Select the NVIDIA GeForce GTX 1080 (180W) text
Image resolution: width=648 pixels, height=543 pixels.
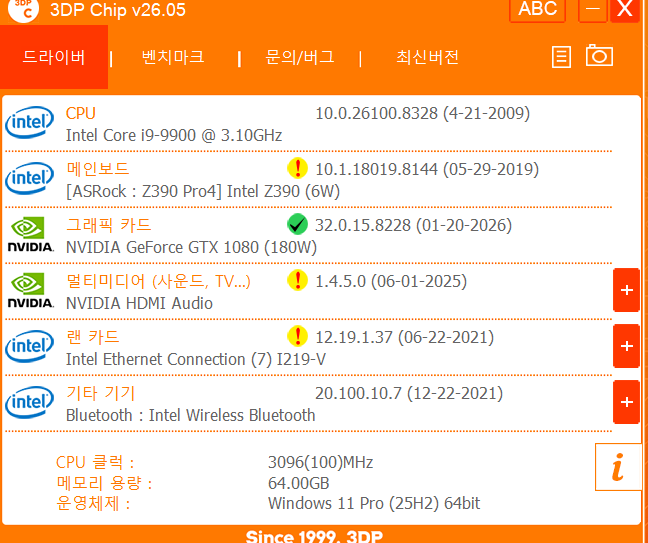coord(191,247)
